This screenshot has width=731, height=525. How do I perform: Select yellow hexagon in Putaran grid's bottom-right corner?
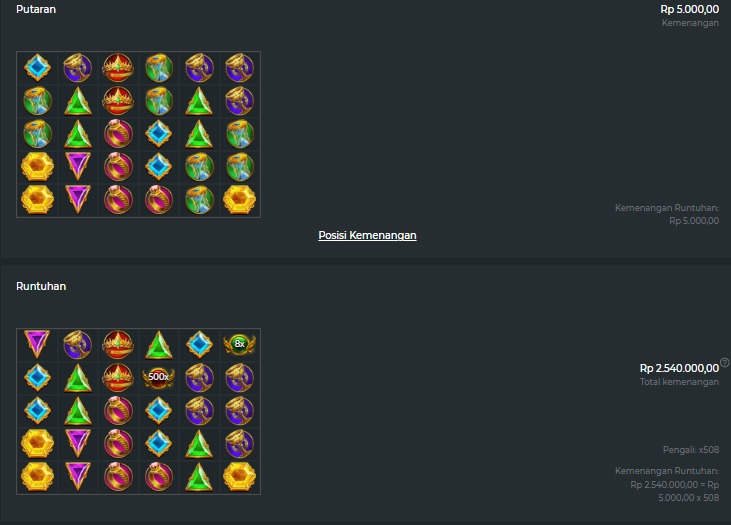[240, 200]
